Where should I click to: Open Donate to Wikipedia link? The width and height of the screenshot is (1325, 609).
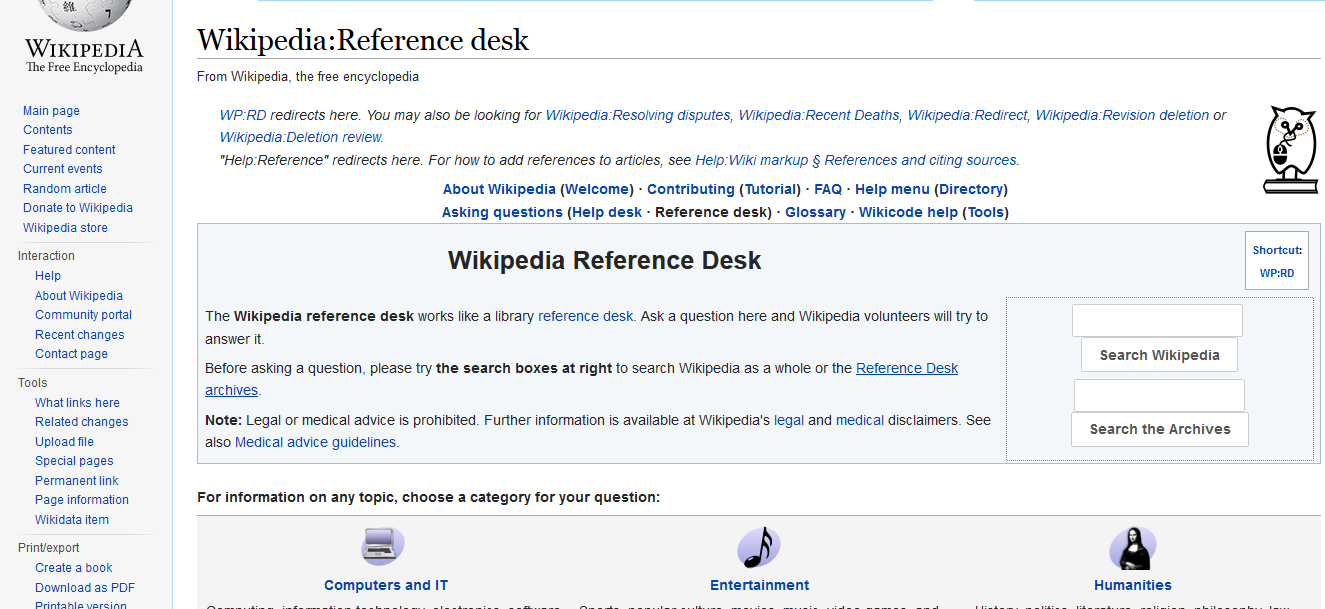coord(77,208)
